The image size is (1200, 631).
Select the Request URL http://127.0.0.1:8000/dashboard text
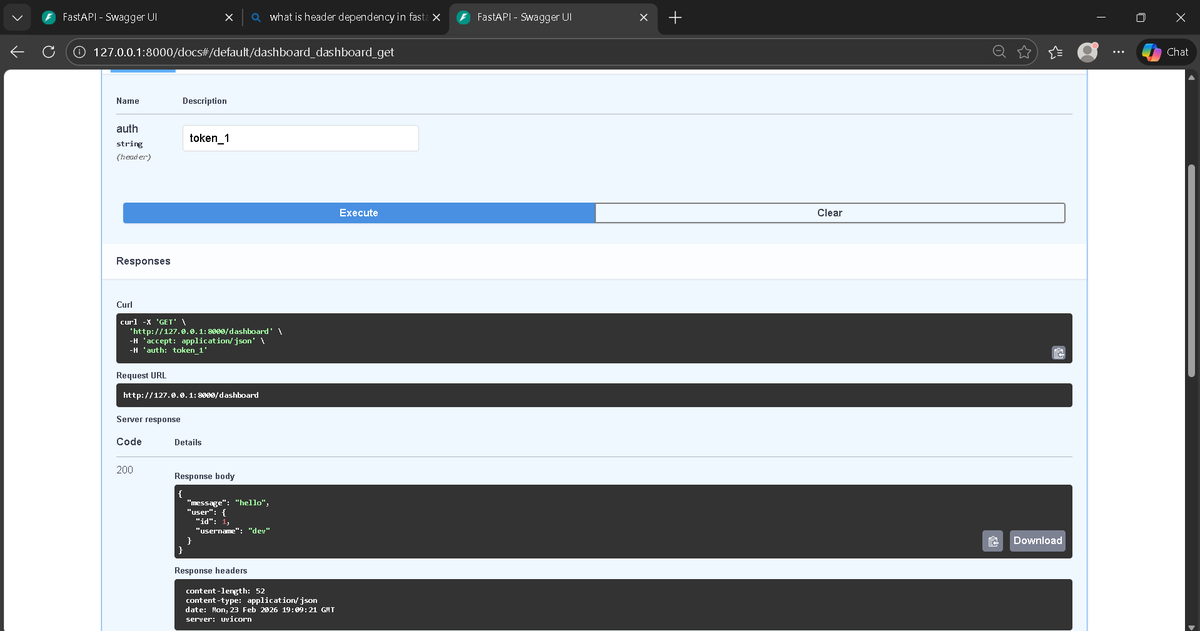[x=191, y=395]
